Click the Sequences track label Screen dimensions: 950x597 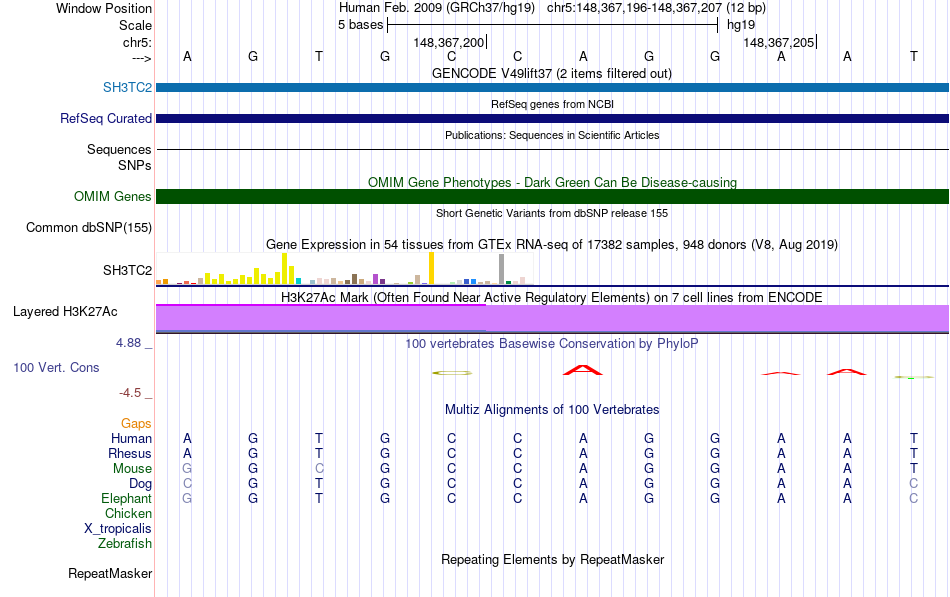point(119,149)
